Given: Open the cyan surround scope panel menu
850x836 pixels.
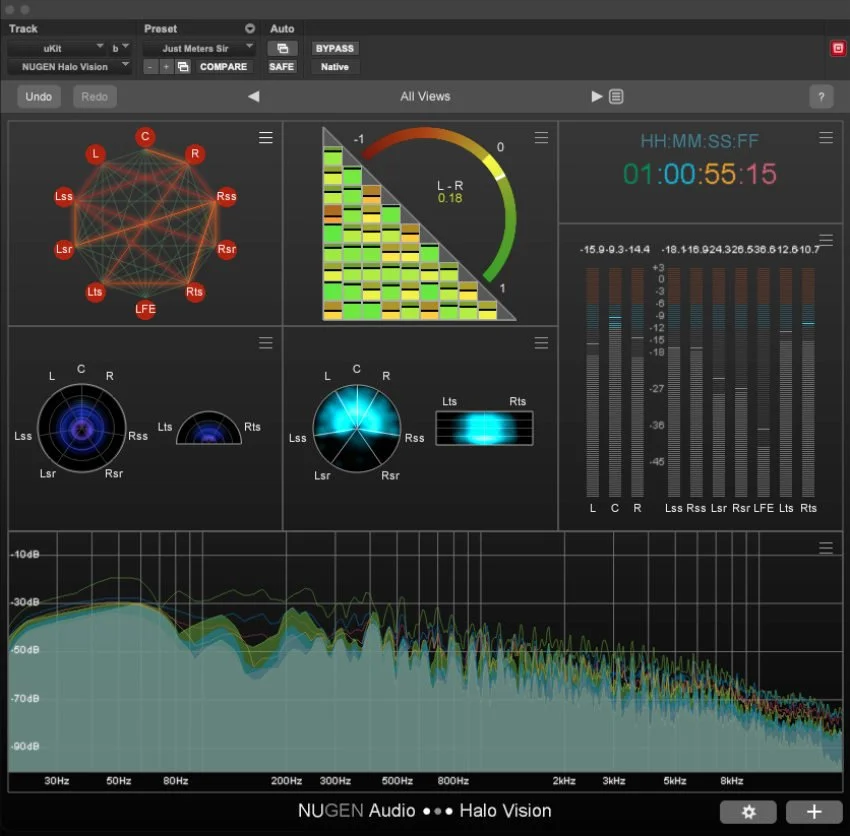Looking at the screenshot, I should [x=541, y=343].
